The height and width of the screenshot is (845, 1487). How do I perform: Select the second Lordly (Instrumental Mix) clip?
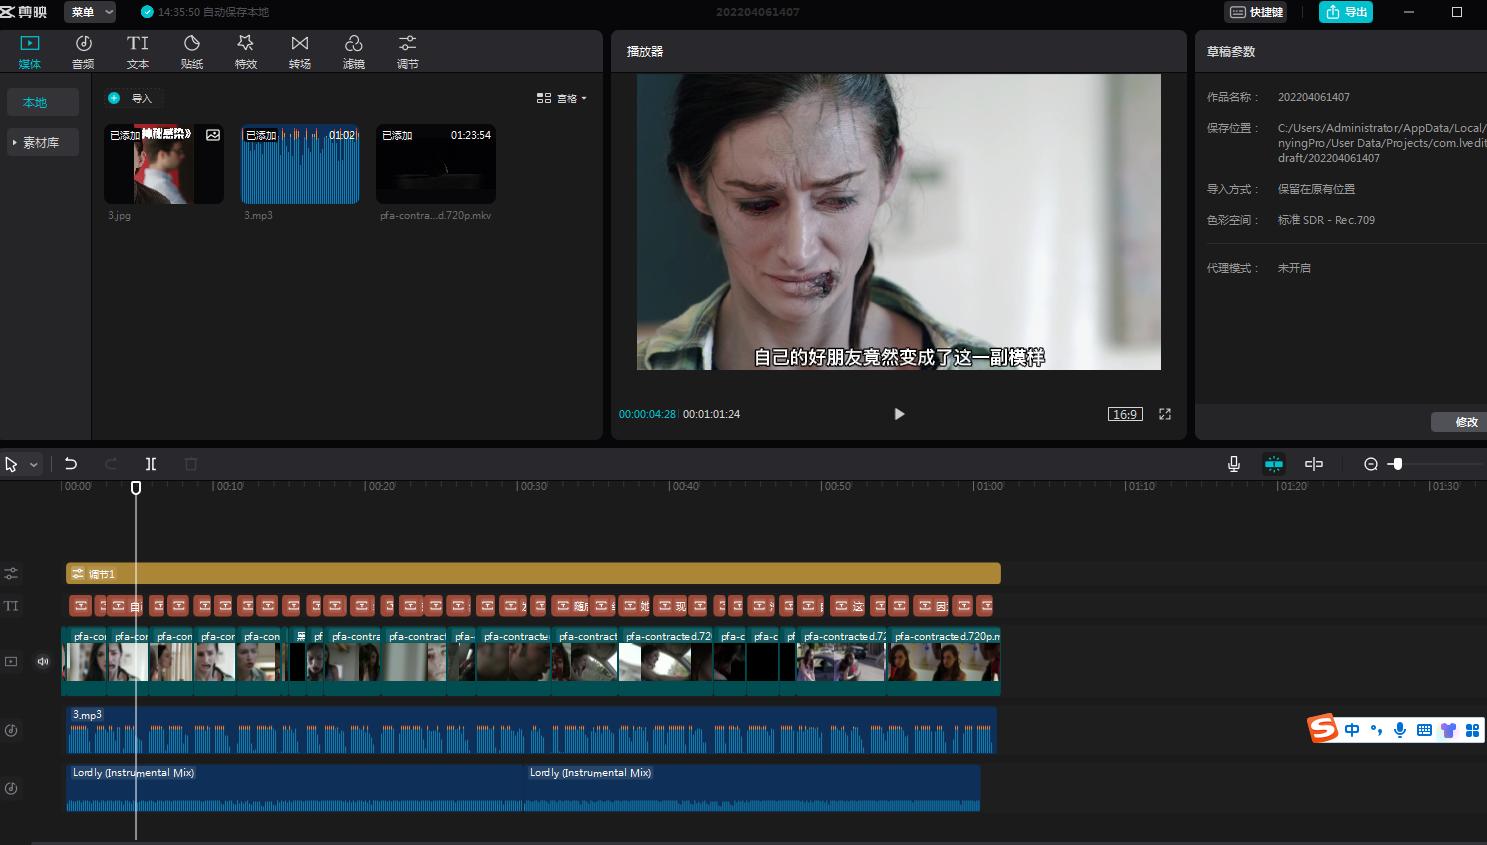(x=752, y=788)
